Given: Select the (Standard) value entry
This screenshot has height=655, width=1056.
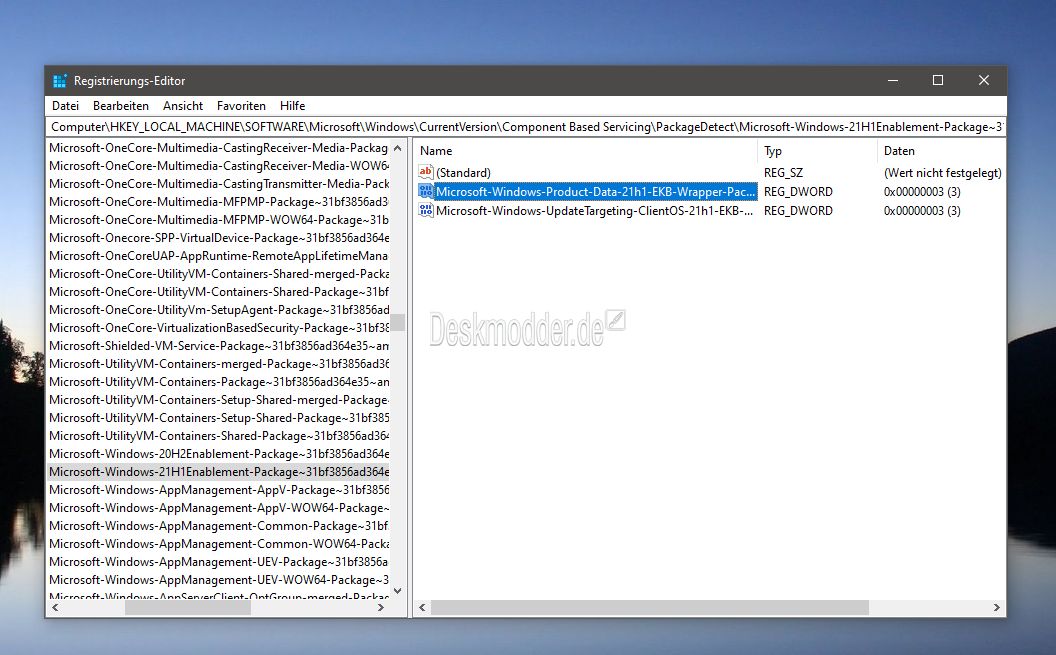Looking at the screenshot, I should point(463,173).
